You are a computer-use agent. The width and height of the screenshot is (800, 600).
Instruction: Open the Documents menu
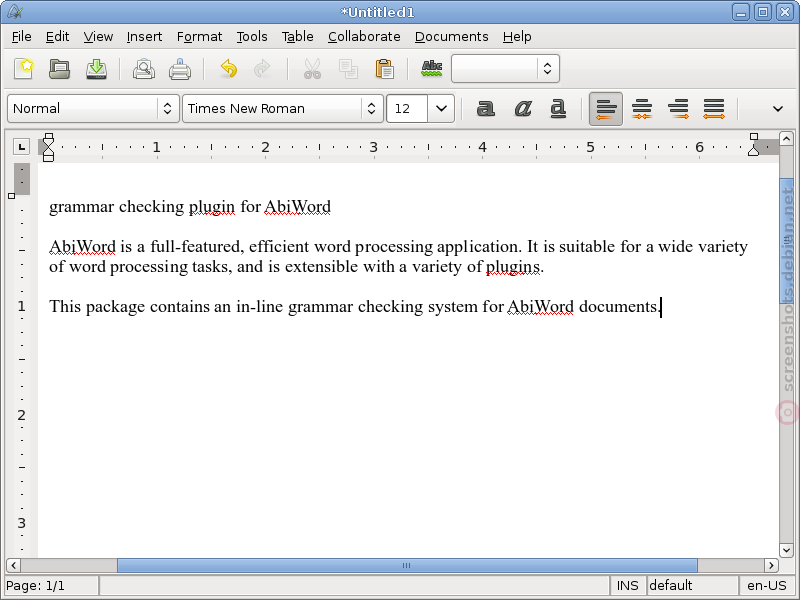tap(452, 37)
